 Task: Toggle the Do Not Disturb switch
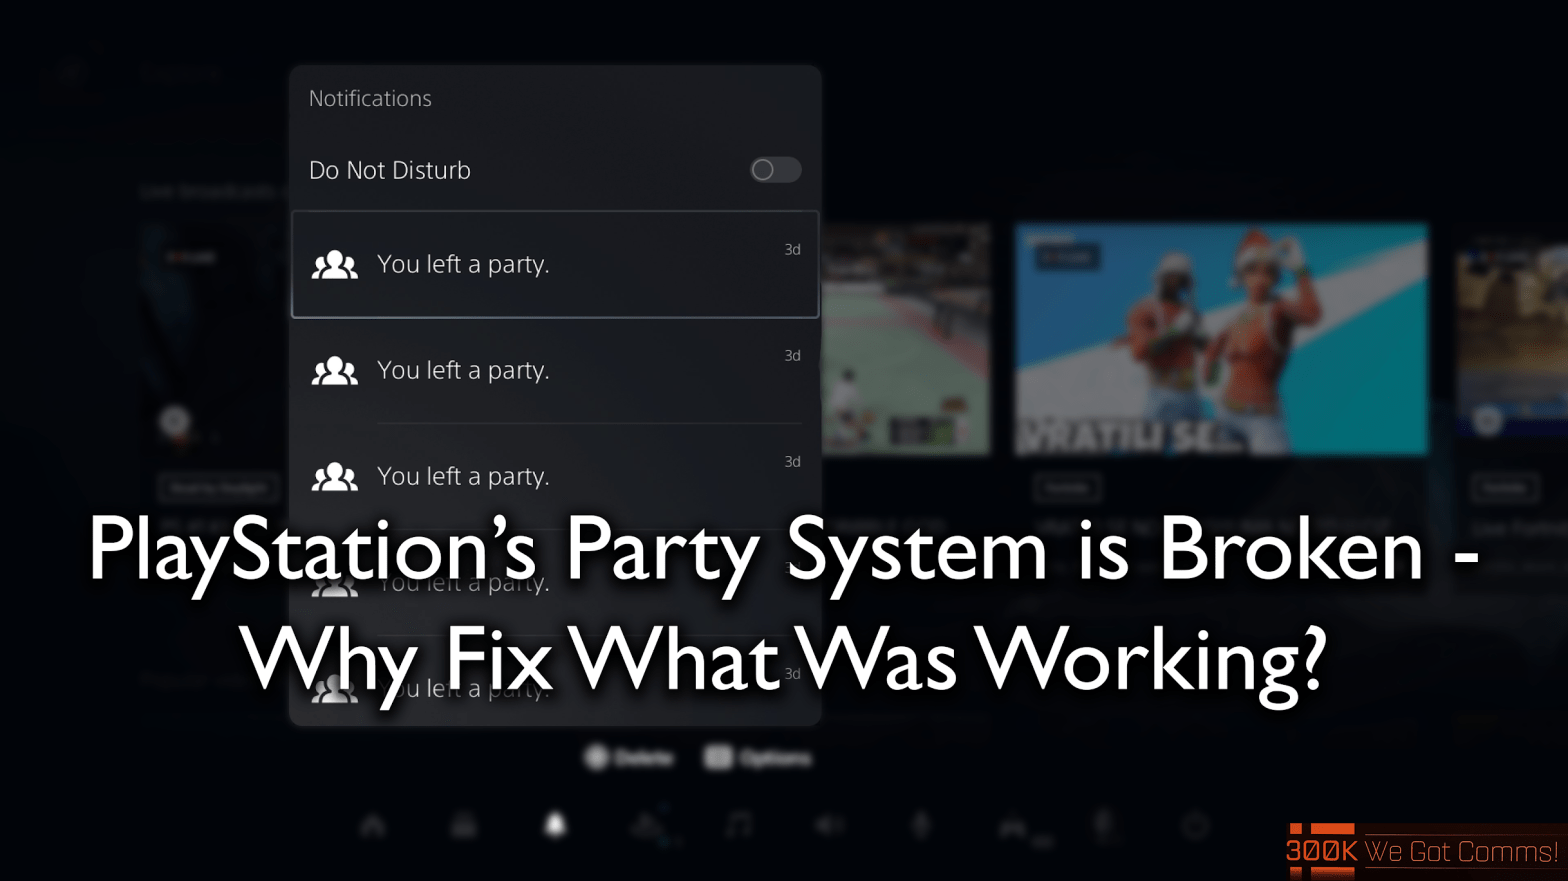pyautogui.click(x=775, y=170)
